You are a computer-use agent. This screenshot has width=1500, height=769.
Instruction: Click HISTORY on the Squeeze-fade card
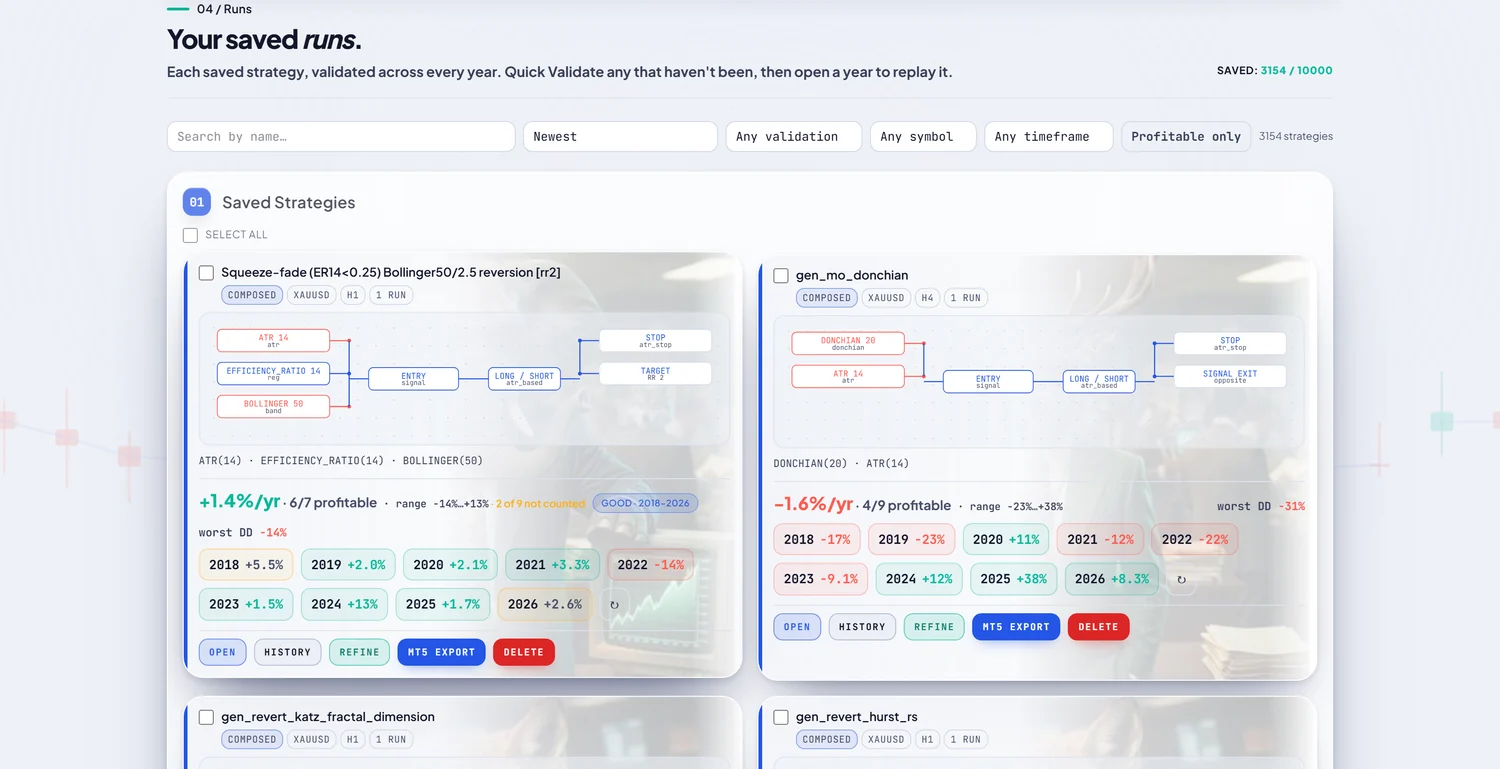point(288,652)
